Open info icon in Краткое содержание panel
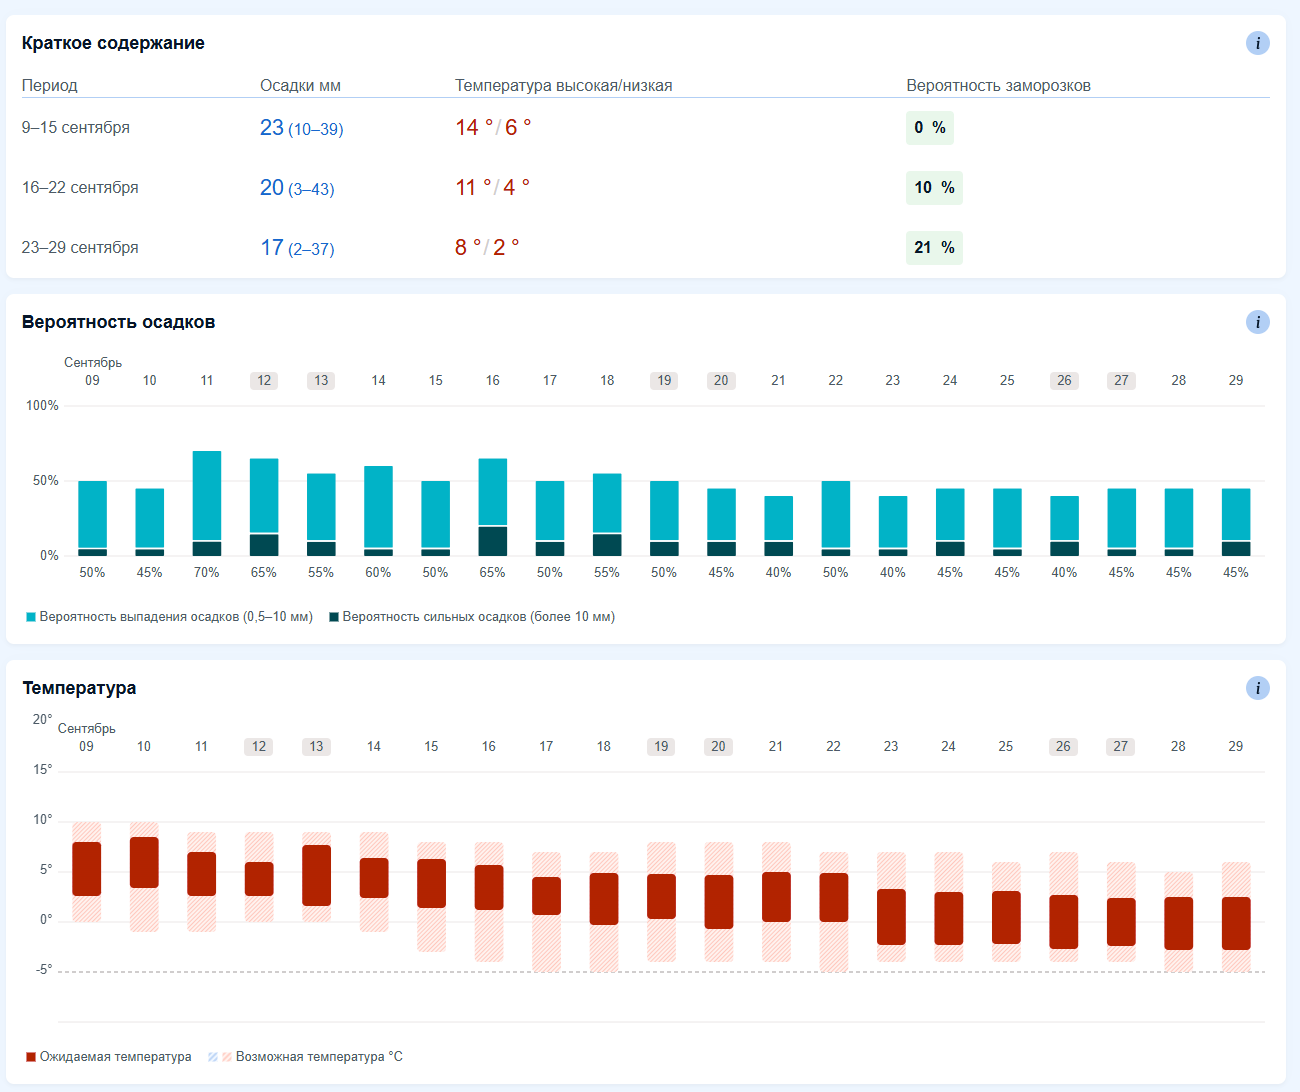 point(1257,43)
